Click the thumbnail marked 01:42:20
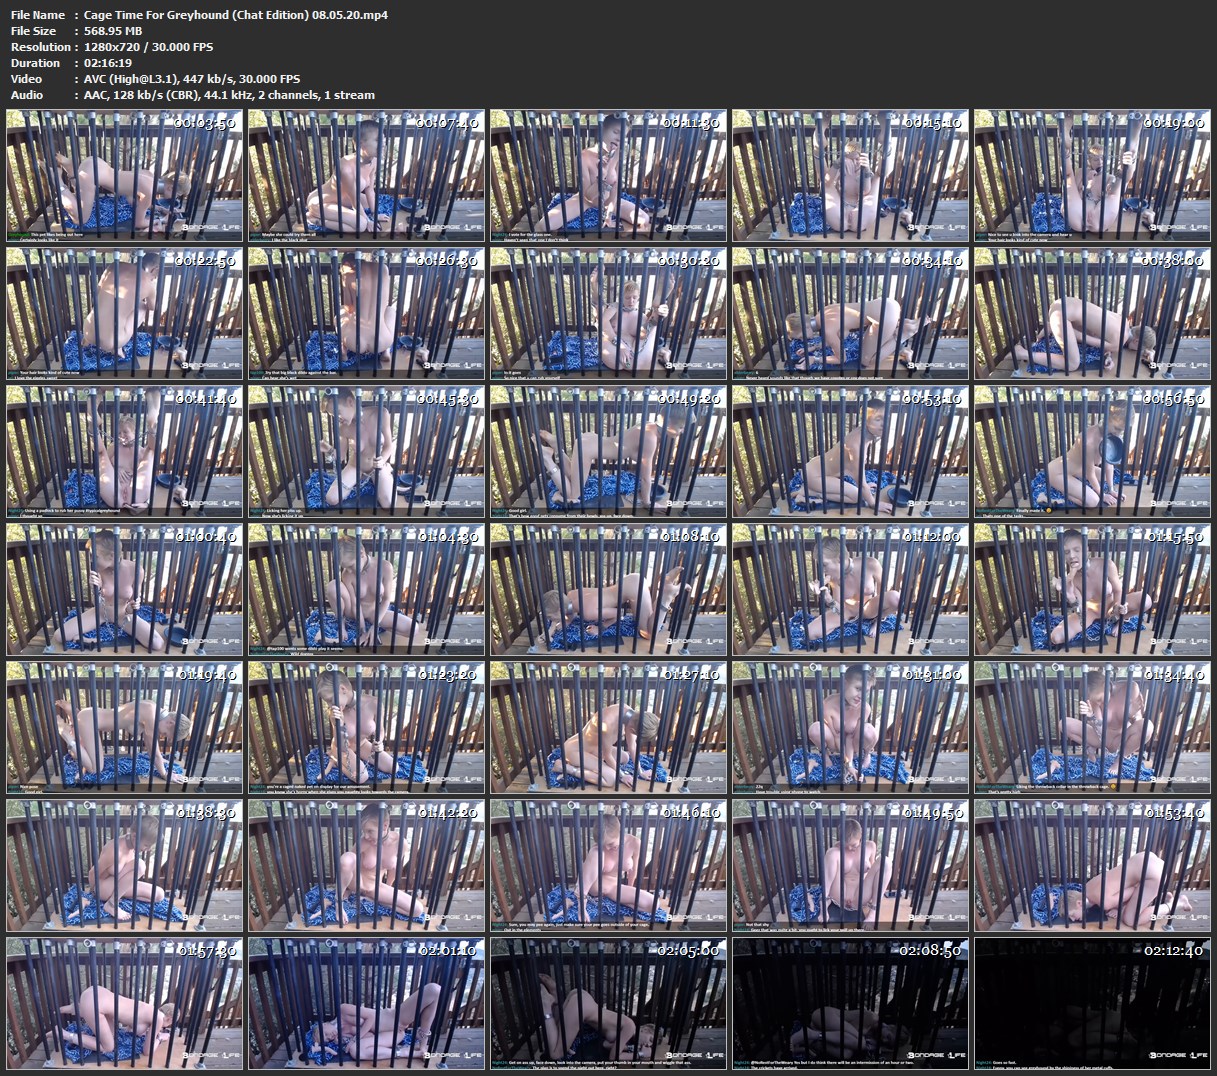The width and height of the screenshot is (1217, 1076). 366,865
